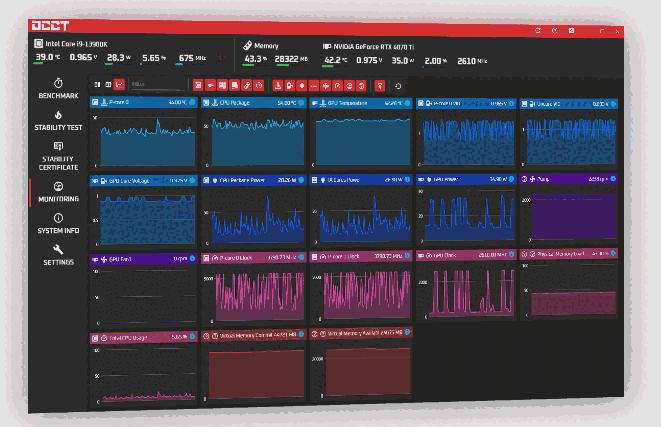This screenshot has height=427, width=661.
Task: Click the blue circle on Physical Memory Load card
Action: (x=613, y=253)
